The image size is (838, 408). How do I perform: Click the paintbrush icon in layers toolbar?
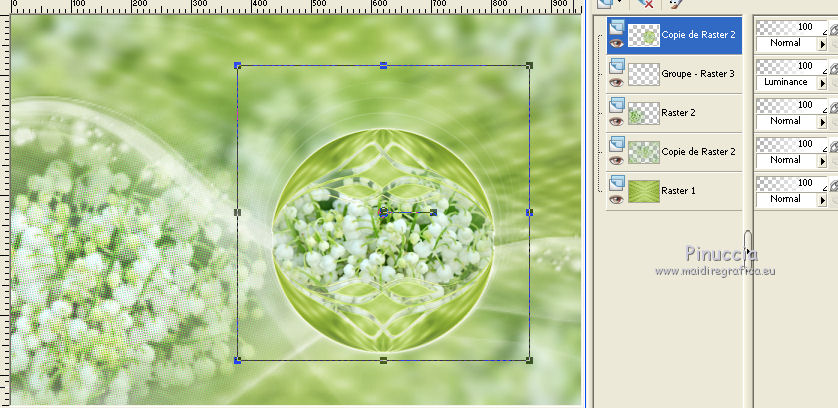click(676, 3)
